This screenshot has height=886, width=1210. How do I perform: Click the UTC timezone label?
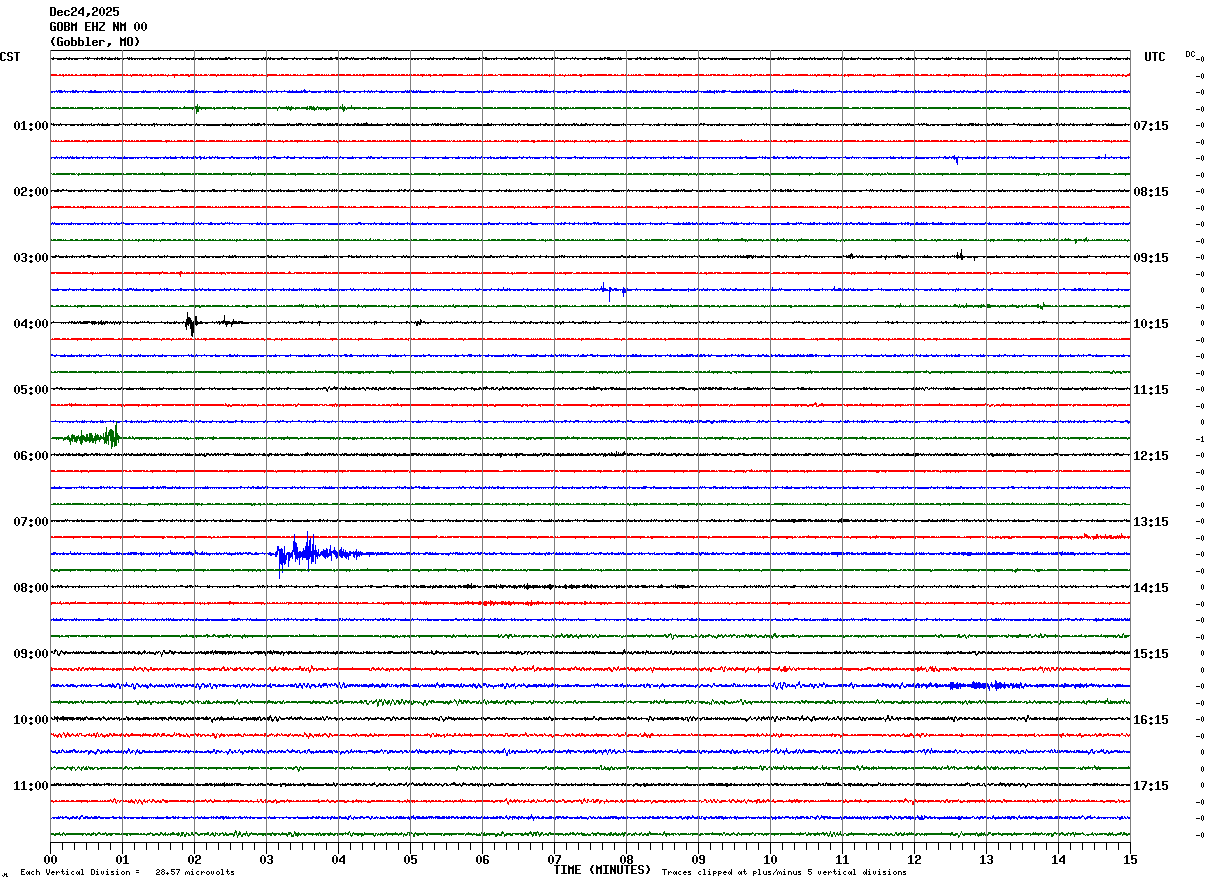click(1155, 57)
